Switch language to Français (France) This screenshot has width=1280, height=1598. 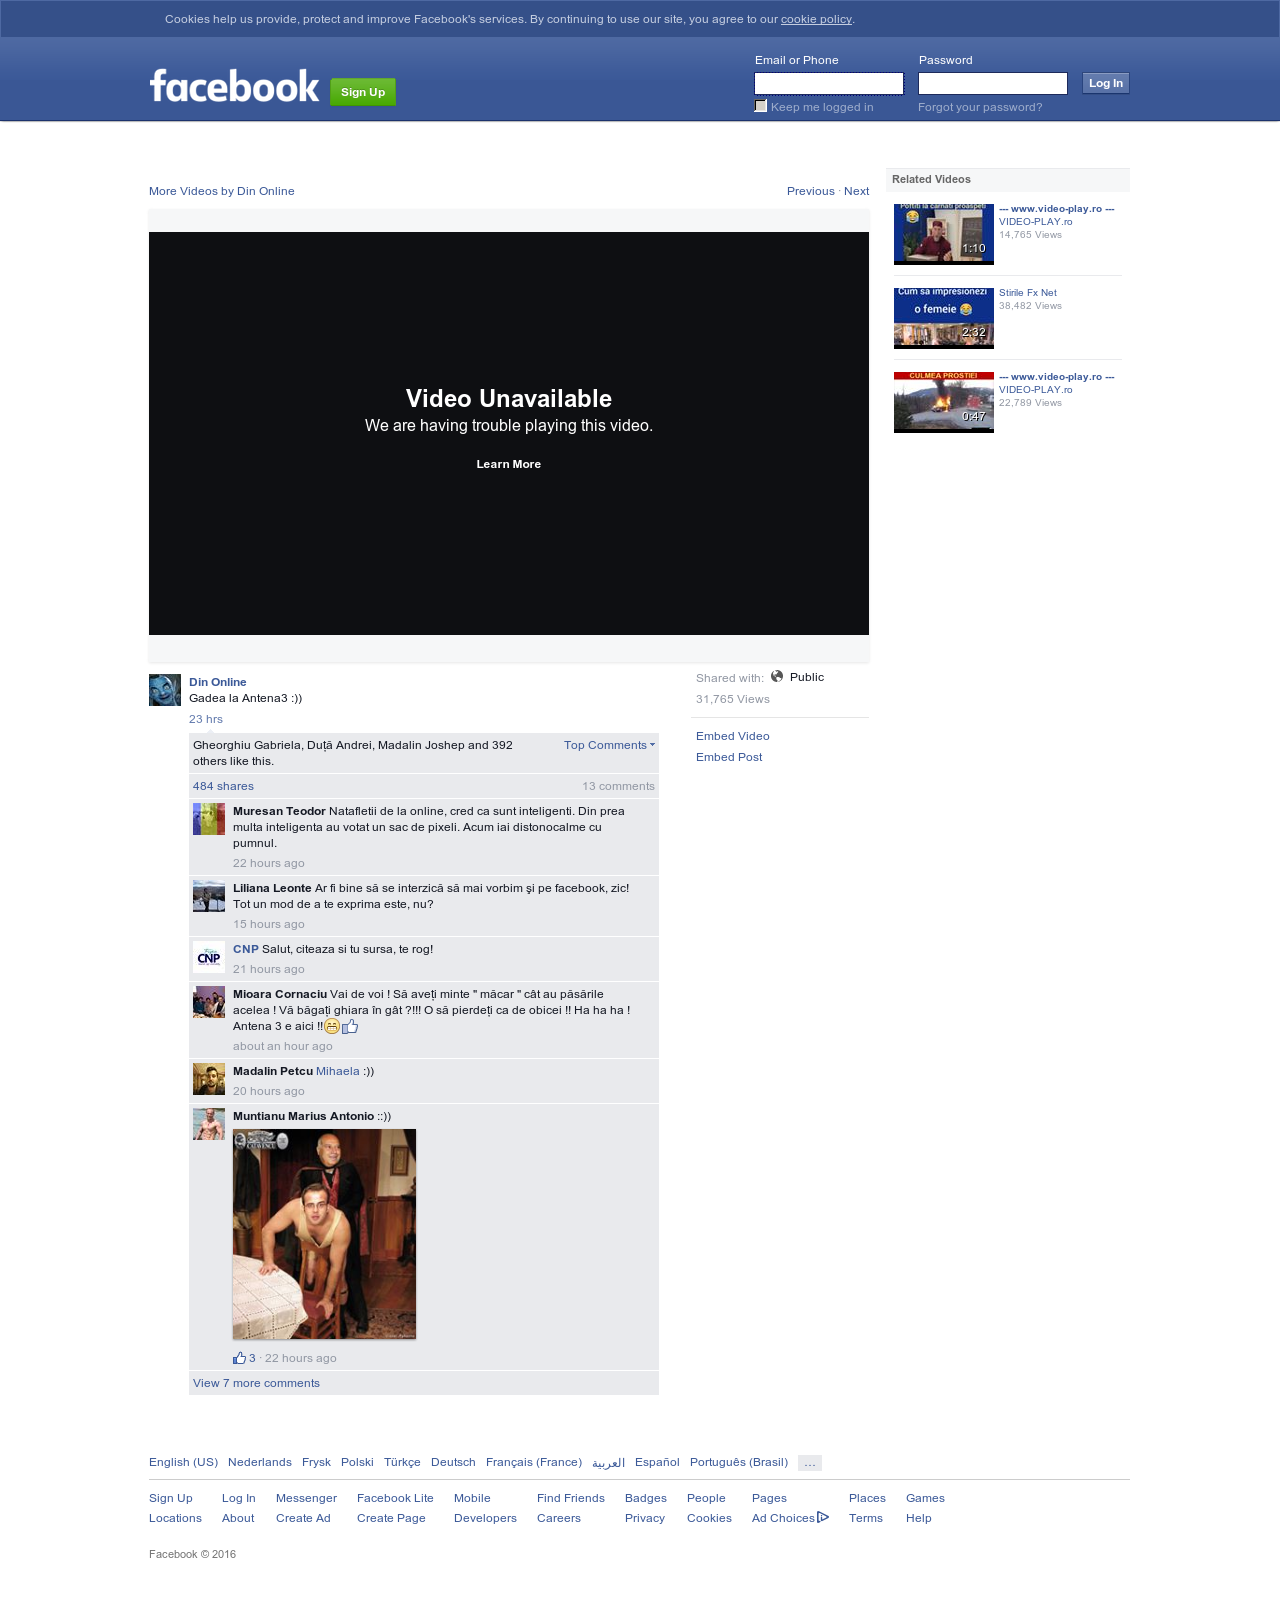[534, 1462]
